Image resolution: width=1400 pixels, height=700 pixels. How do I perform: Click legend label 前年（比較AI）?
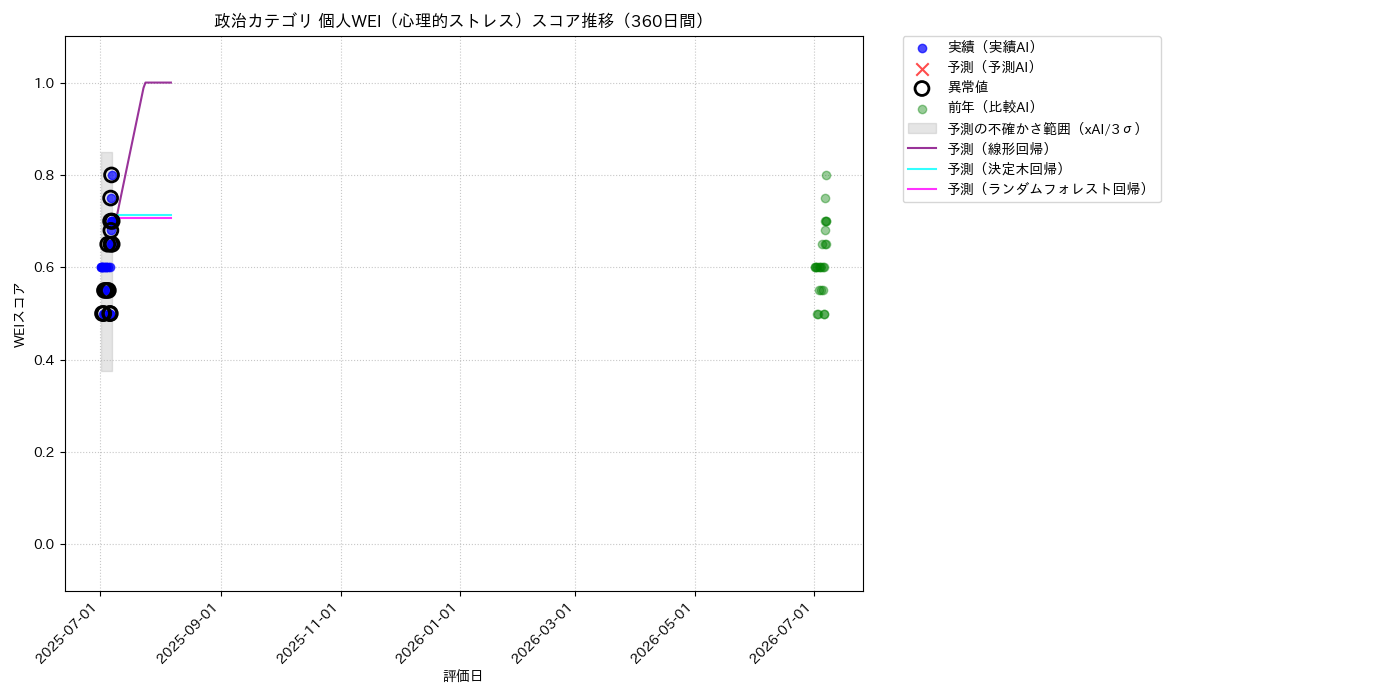pyautogui.click(x=992, y=108)
